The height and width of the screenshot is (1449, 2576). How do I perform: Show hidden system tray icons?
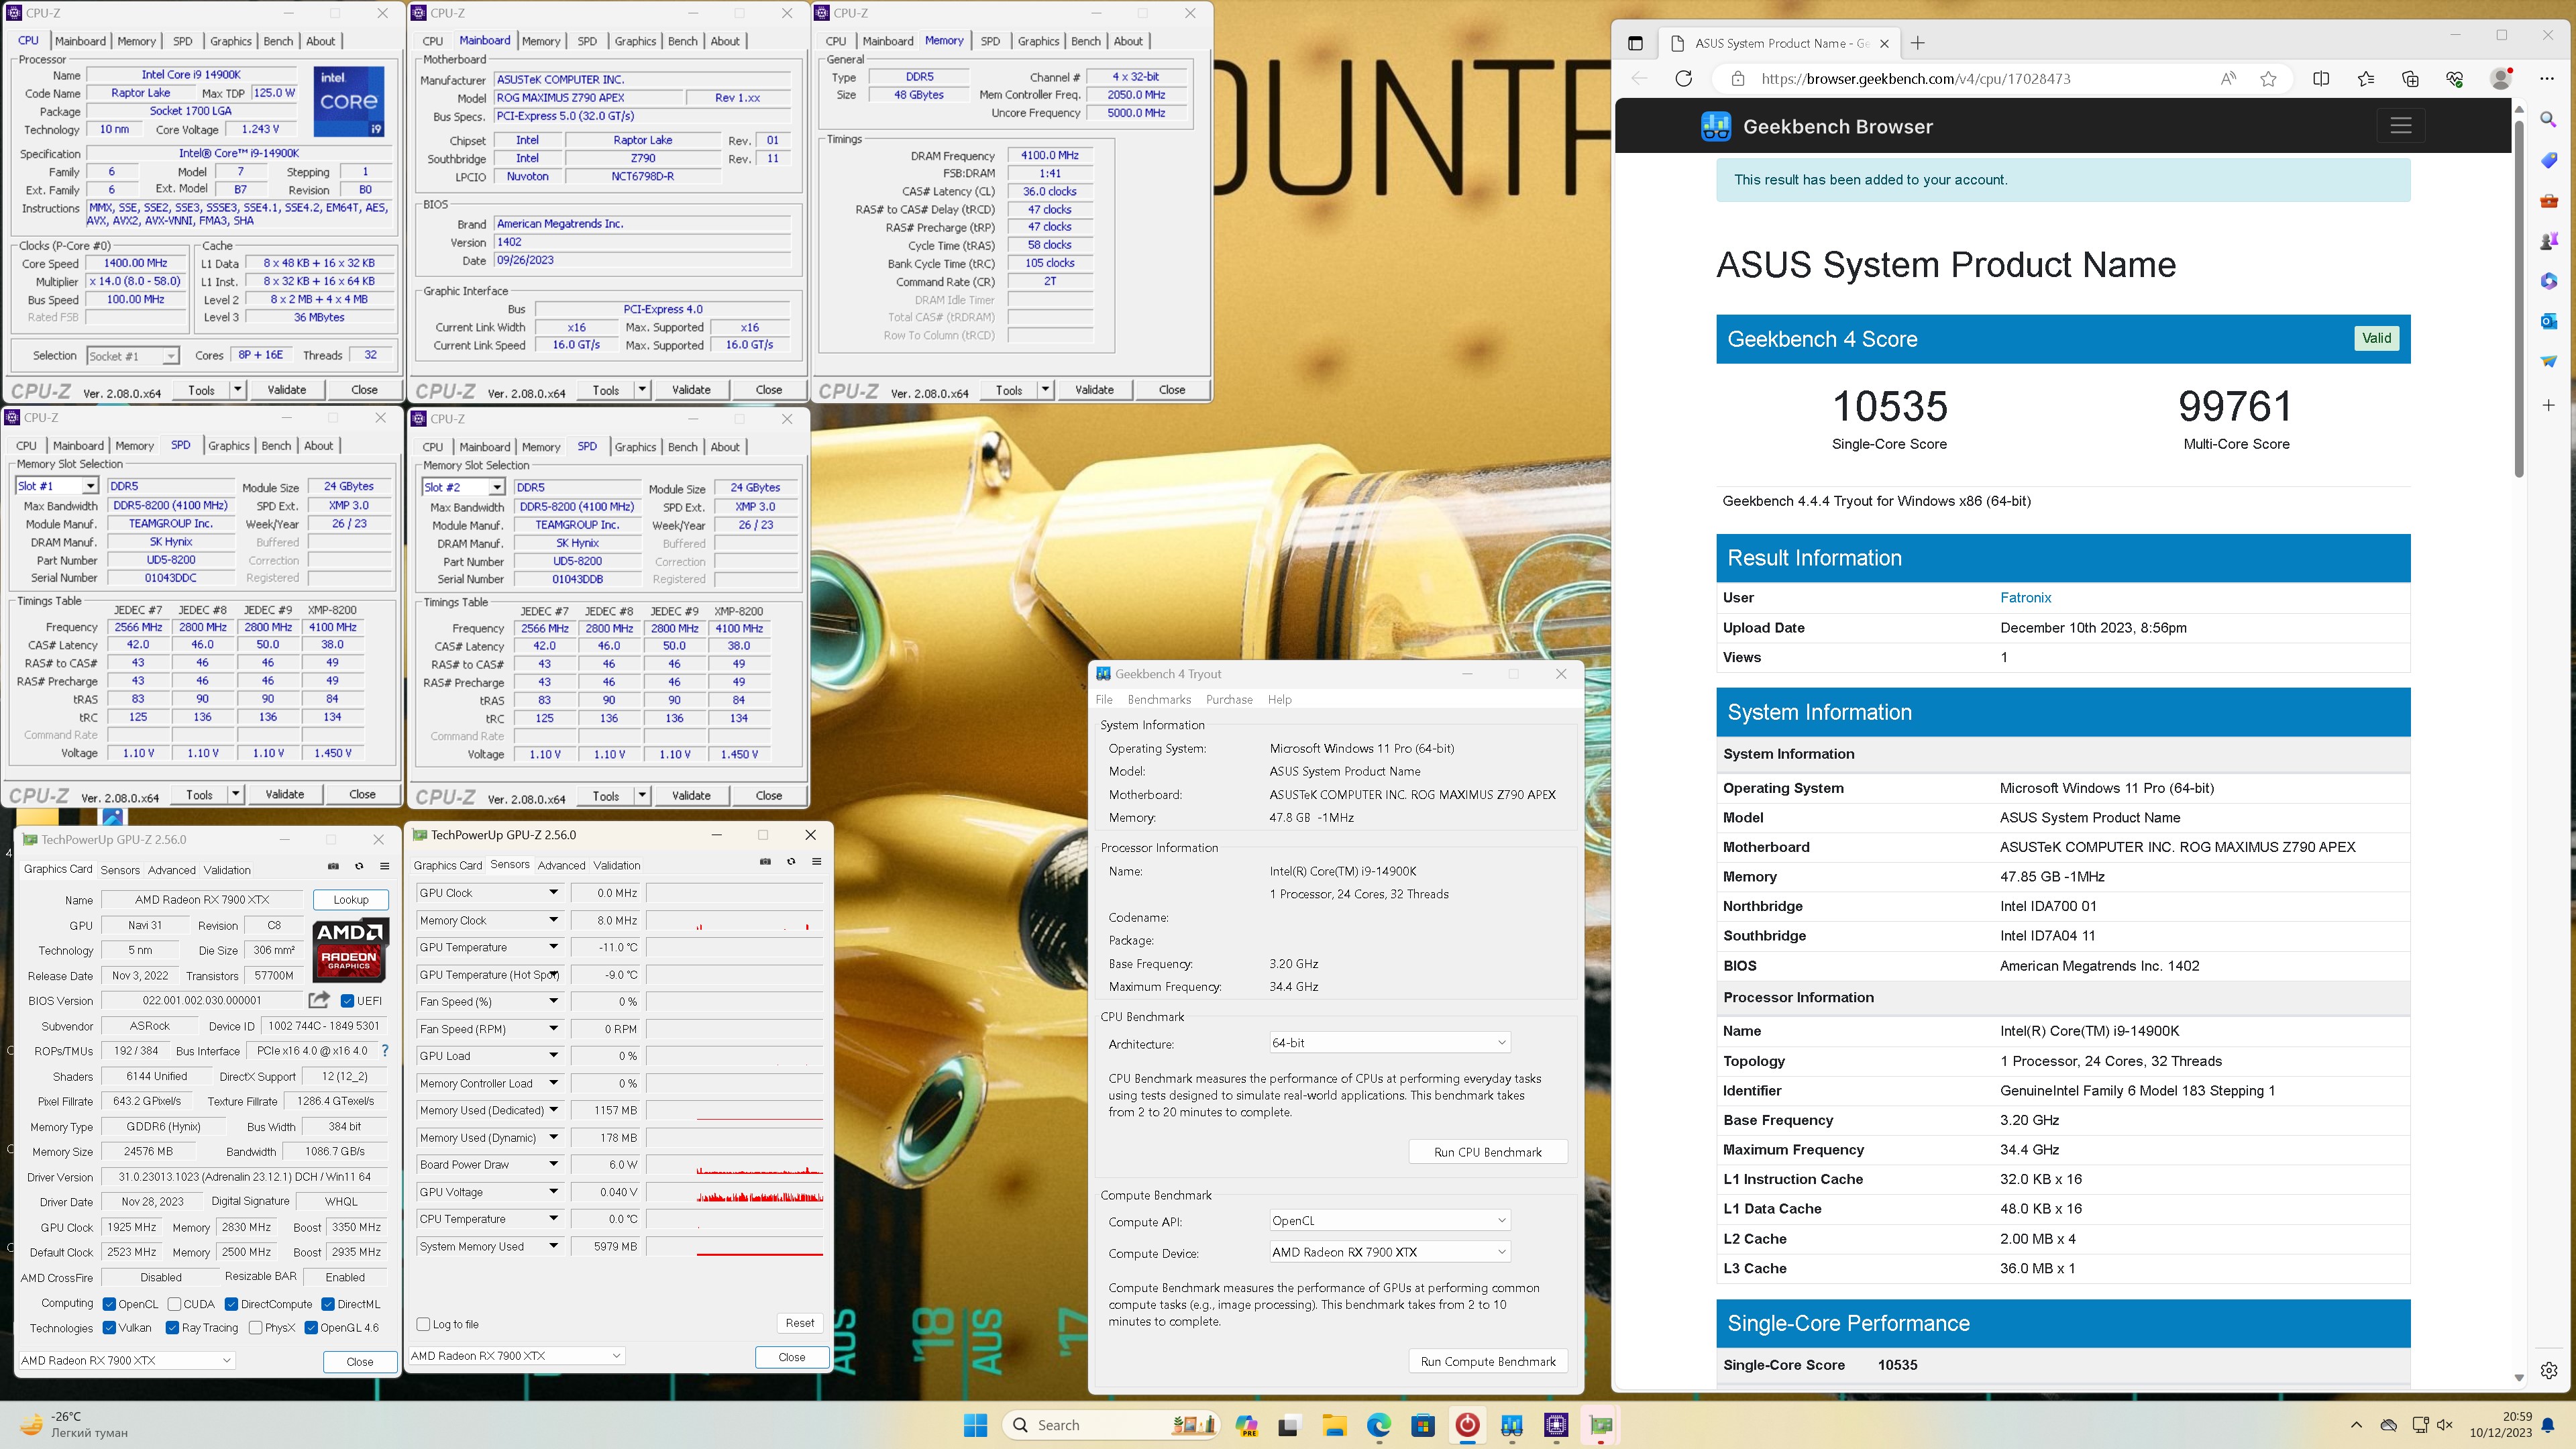point(2356,1425)
